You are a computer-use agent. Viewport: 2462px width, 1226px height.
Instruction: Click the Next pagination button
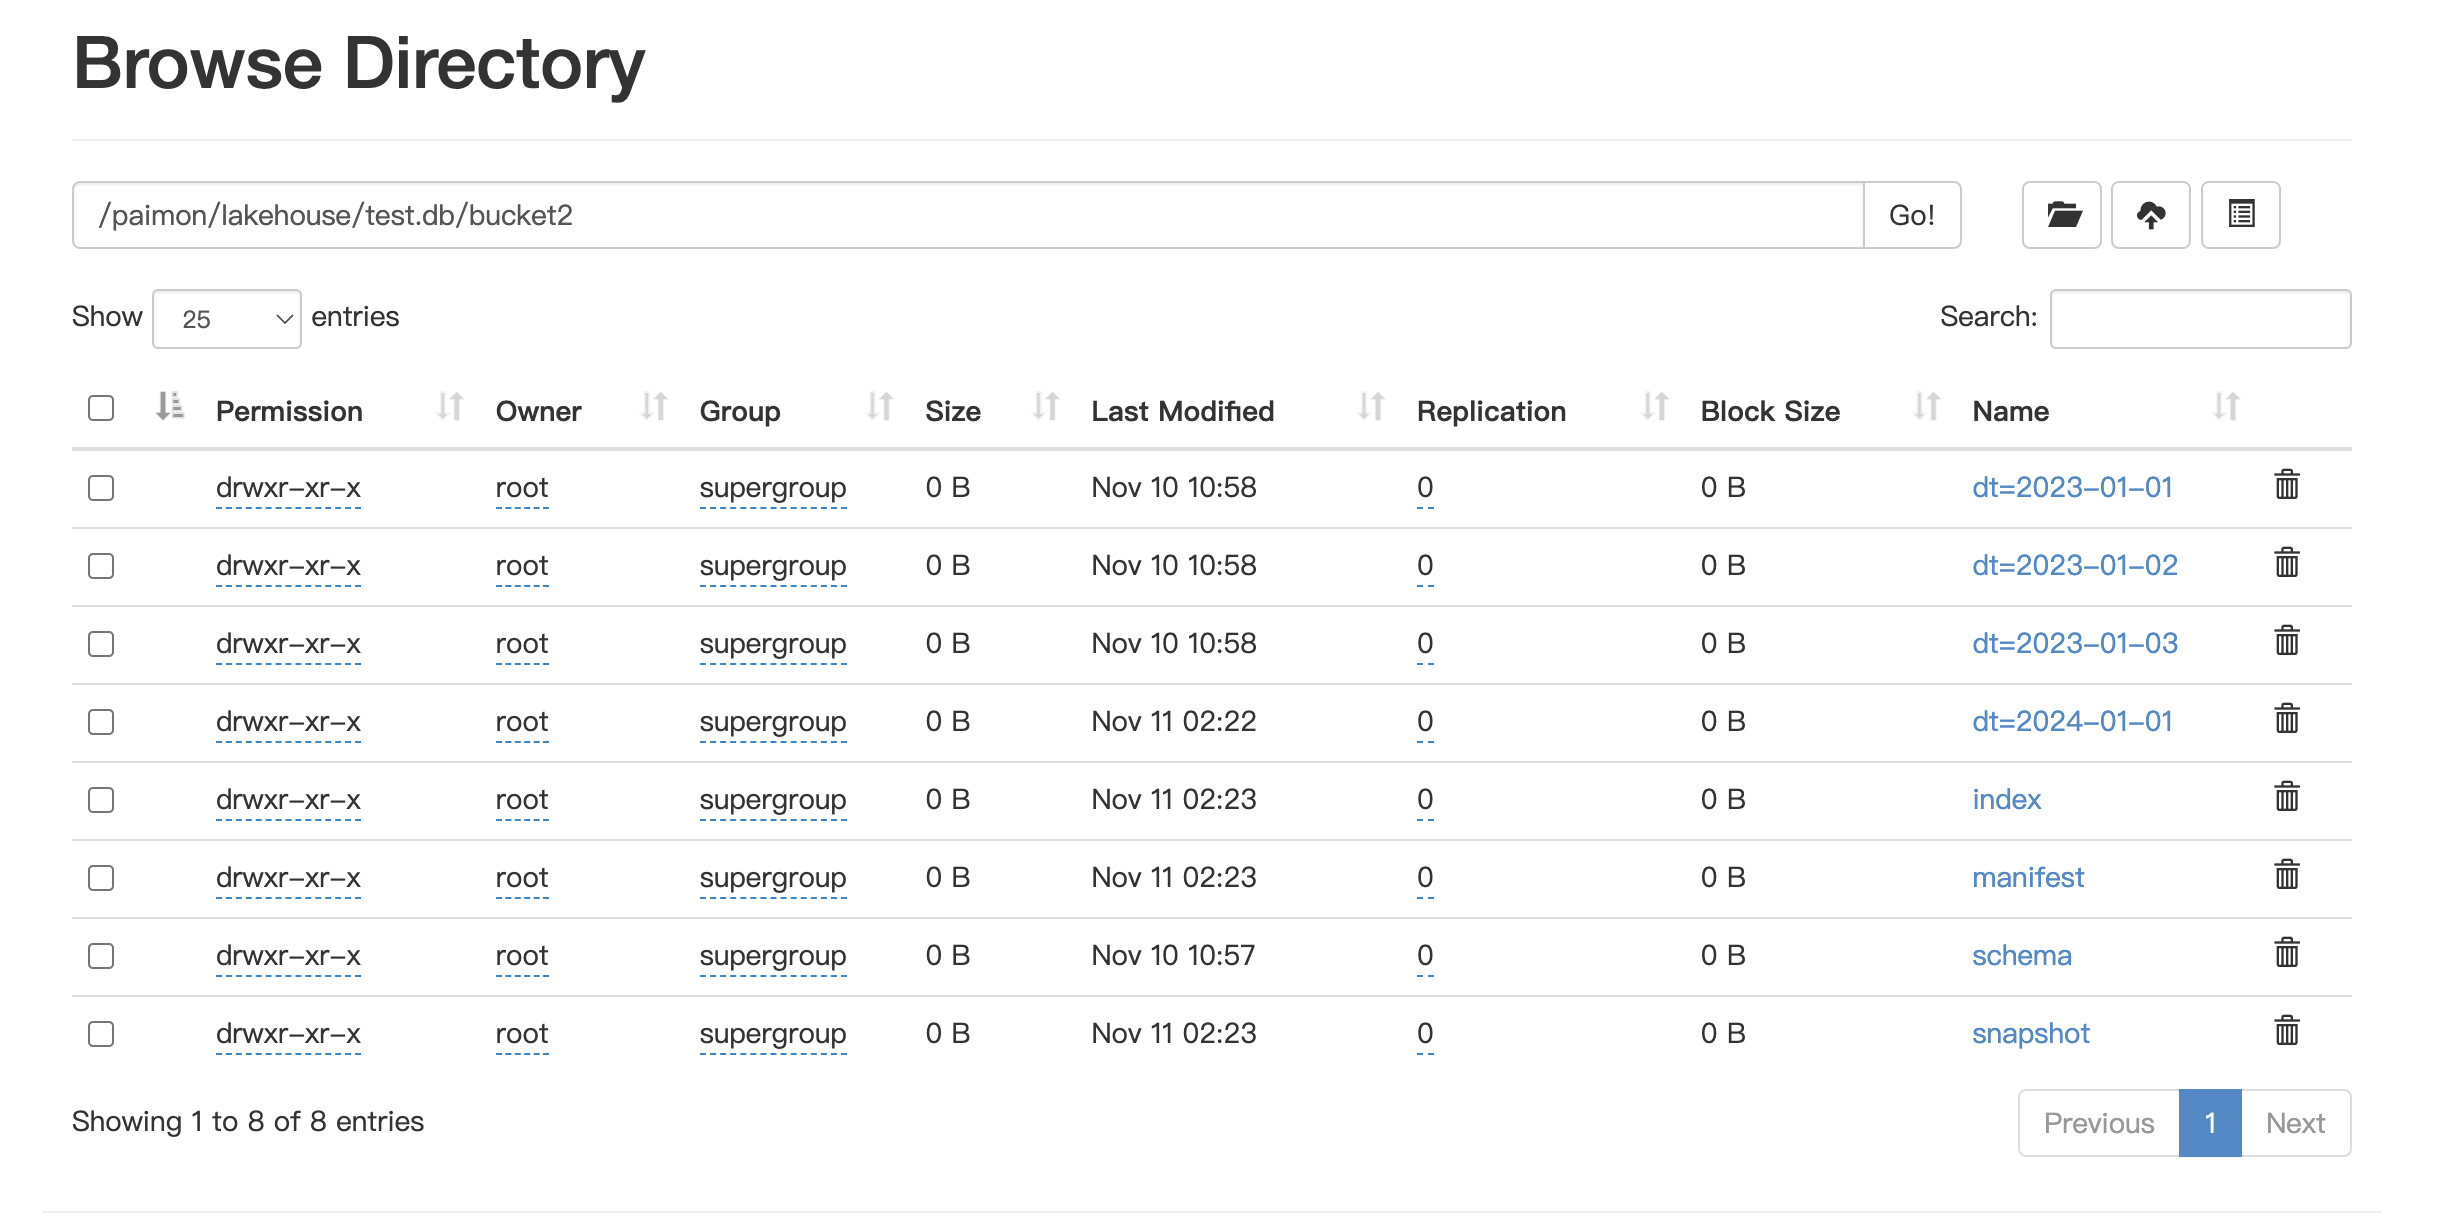pos(2295,1123)
